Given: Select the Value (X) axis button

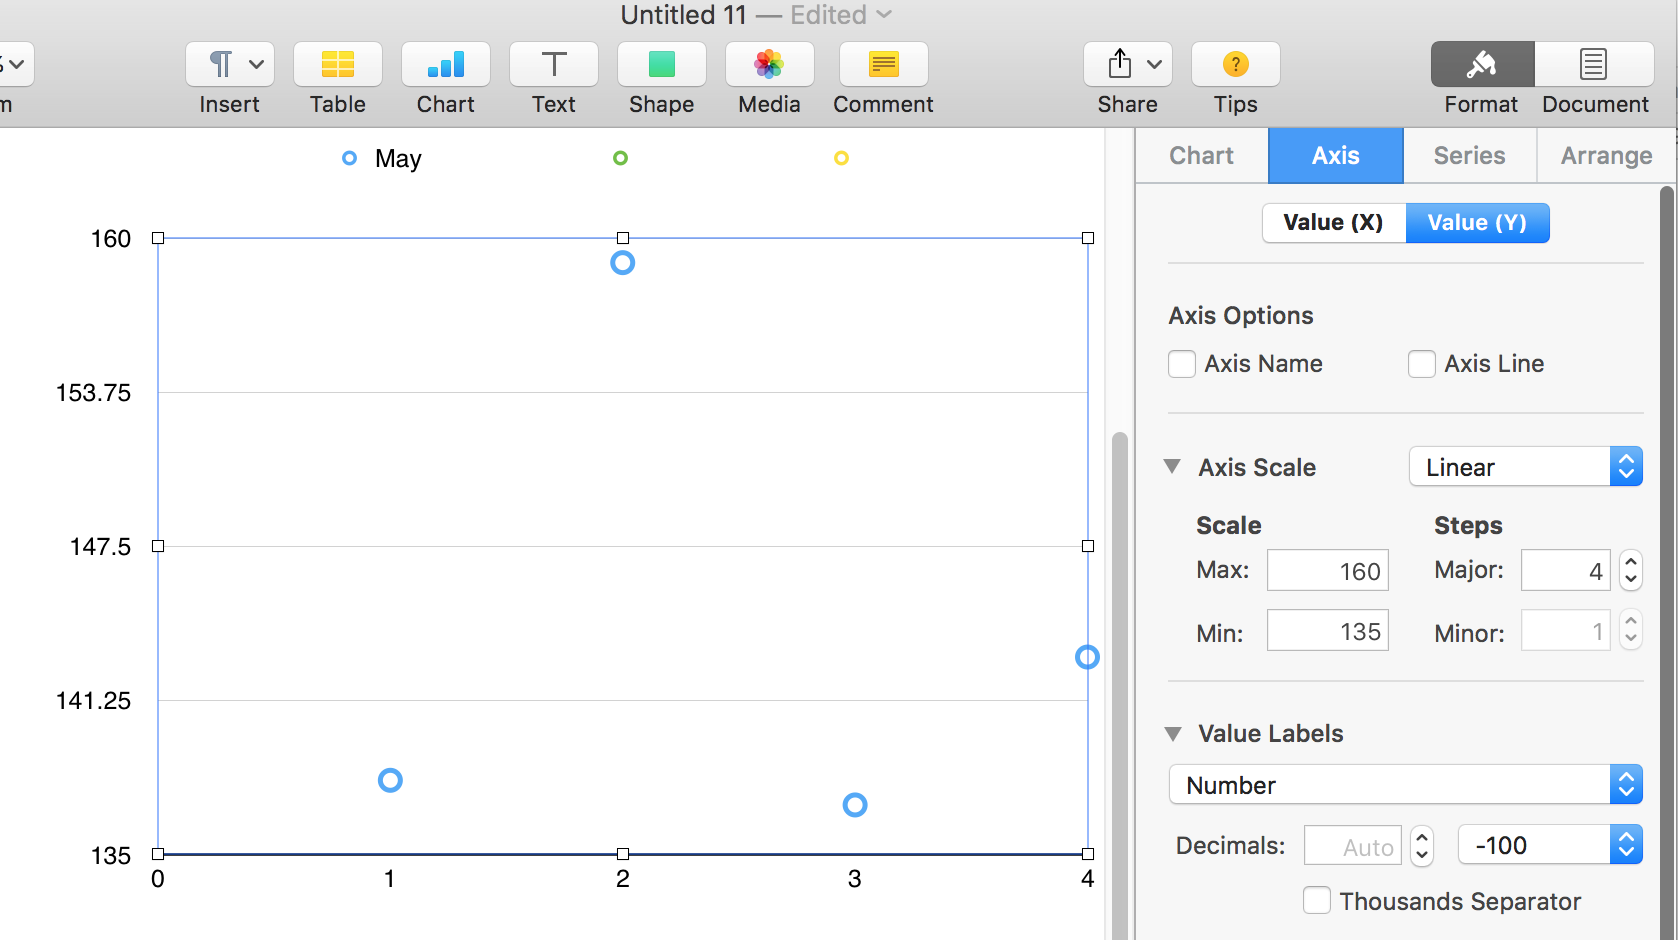Looking at the screenshot, I should (x=1333, y=223).
